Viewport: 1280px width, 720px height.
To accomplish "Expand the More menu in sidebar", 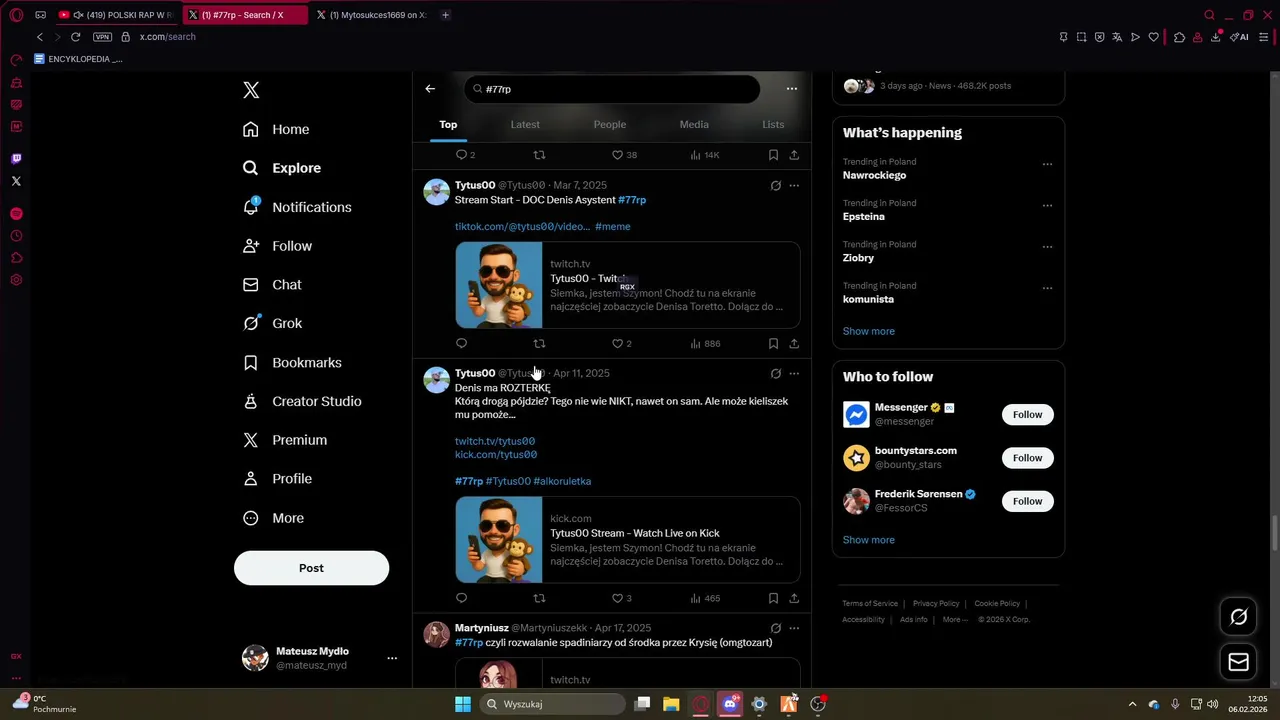I will pos(273,518).
